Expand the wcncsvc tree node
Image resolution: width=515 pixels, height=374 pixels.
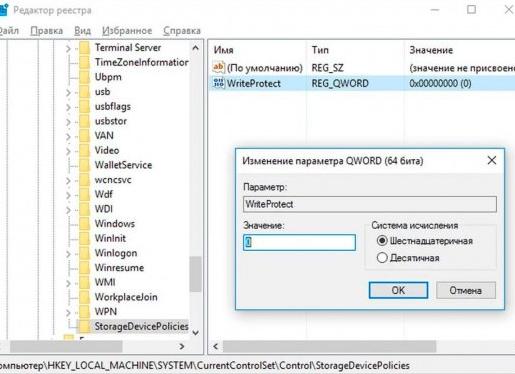(x=68, y=180)
